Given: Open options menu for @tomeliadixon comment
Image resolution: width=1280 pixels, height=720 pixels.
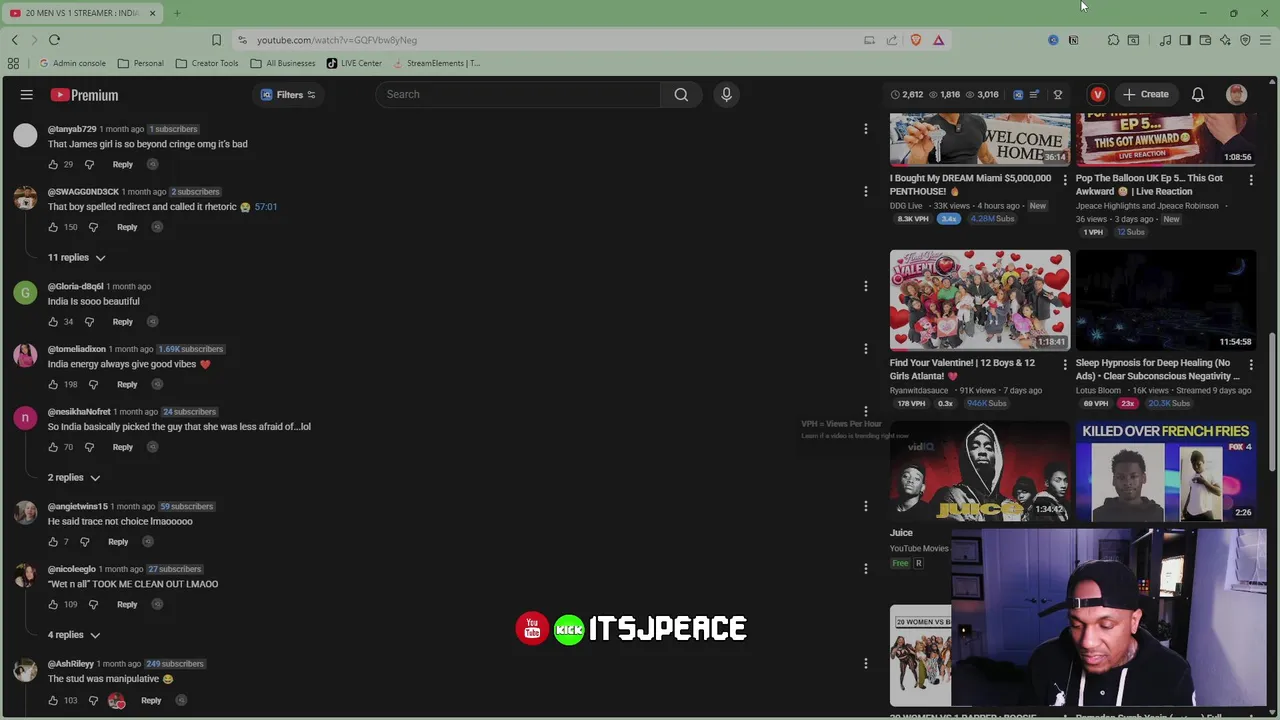Looking at the screenshot, I should coord(865,349).
